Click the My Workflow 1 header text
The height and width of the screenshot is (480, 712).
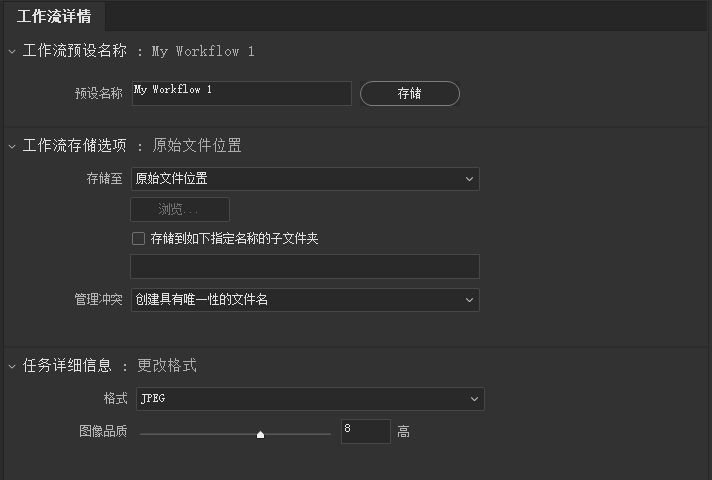[x=203, y=51]
